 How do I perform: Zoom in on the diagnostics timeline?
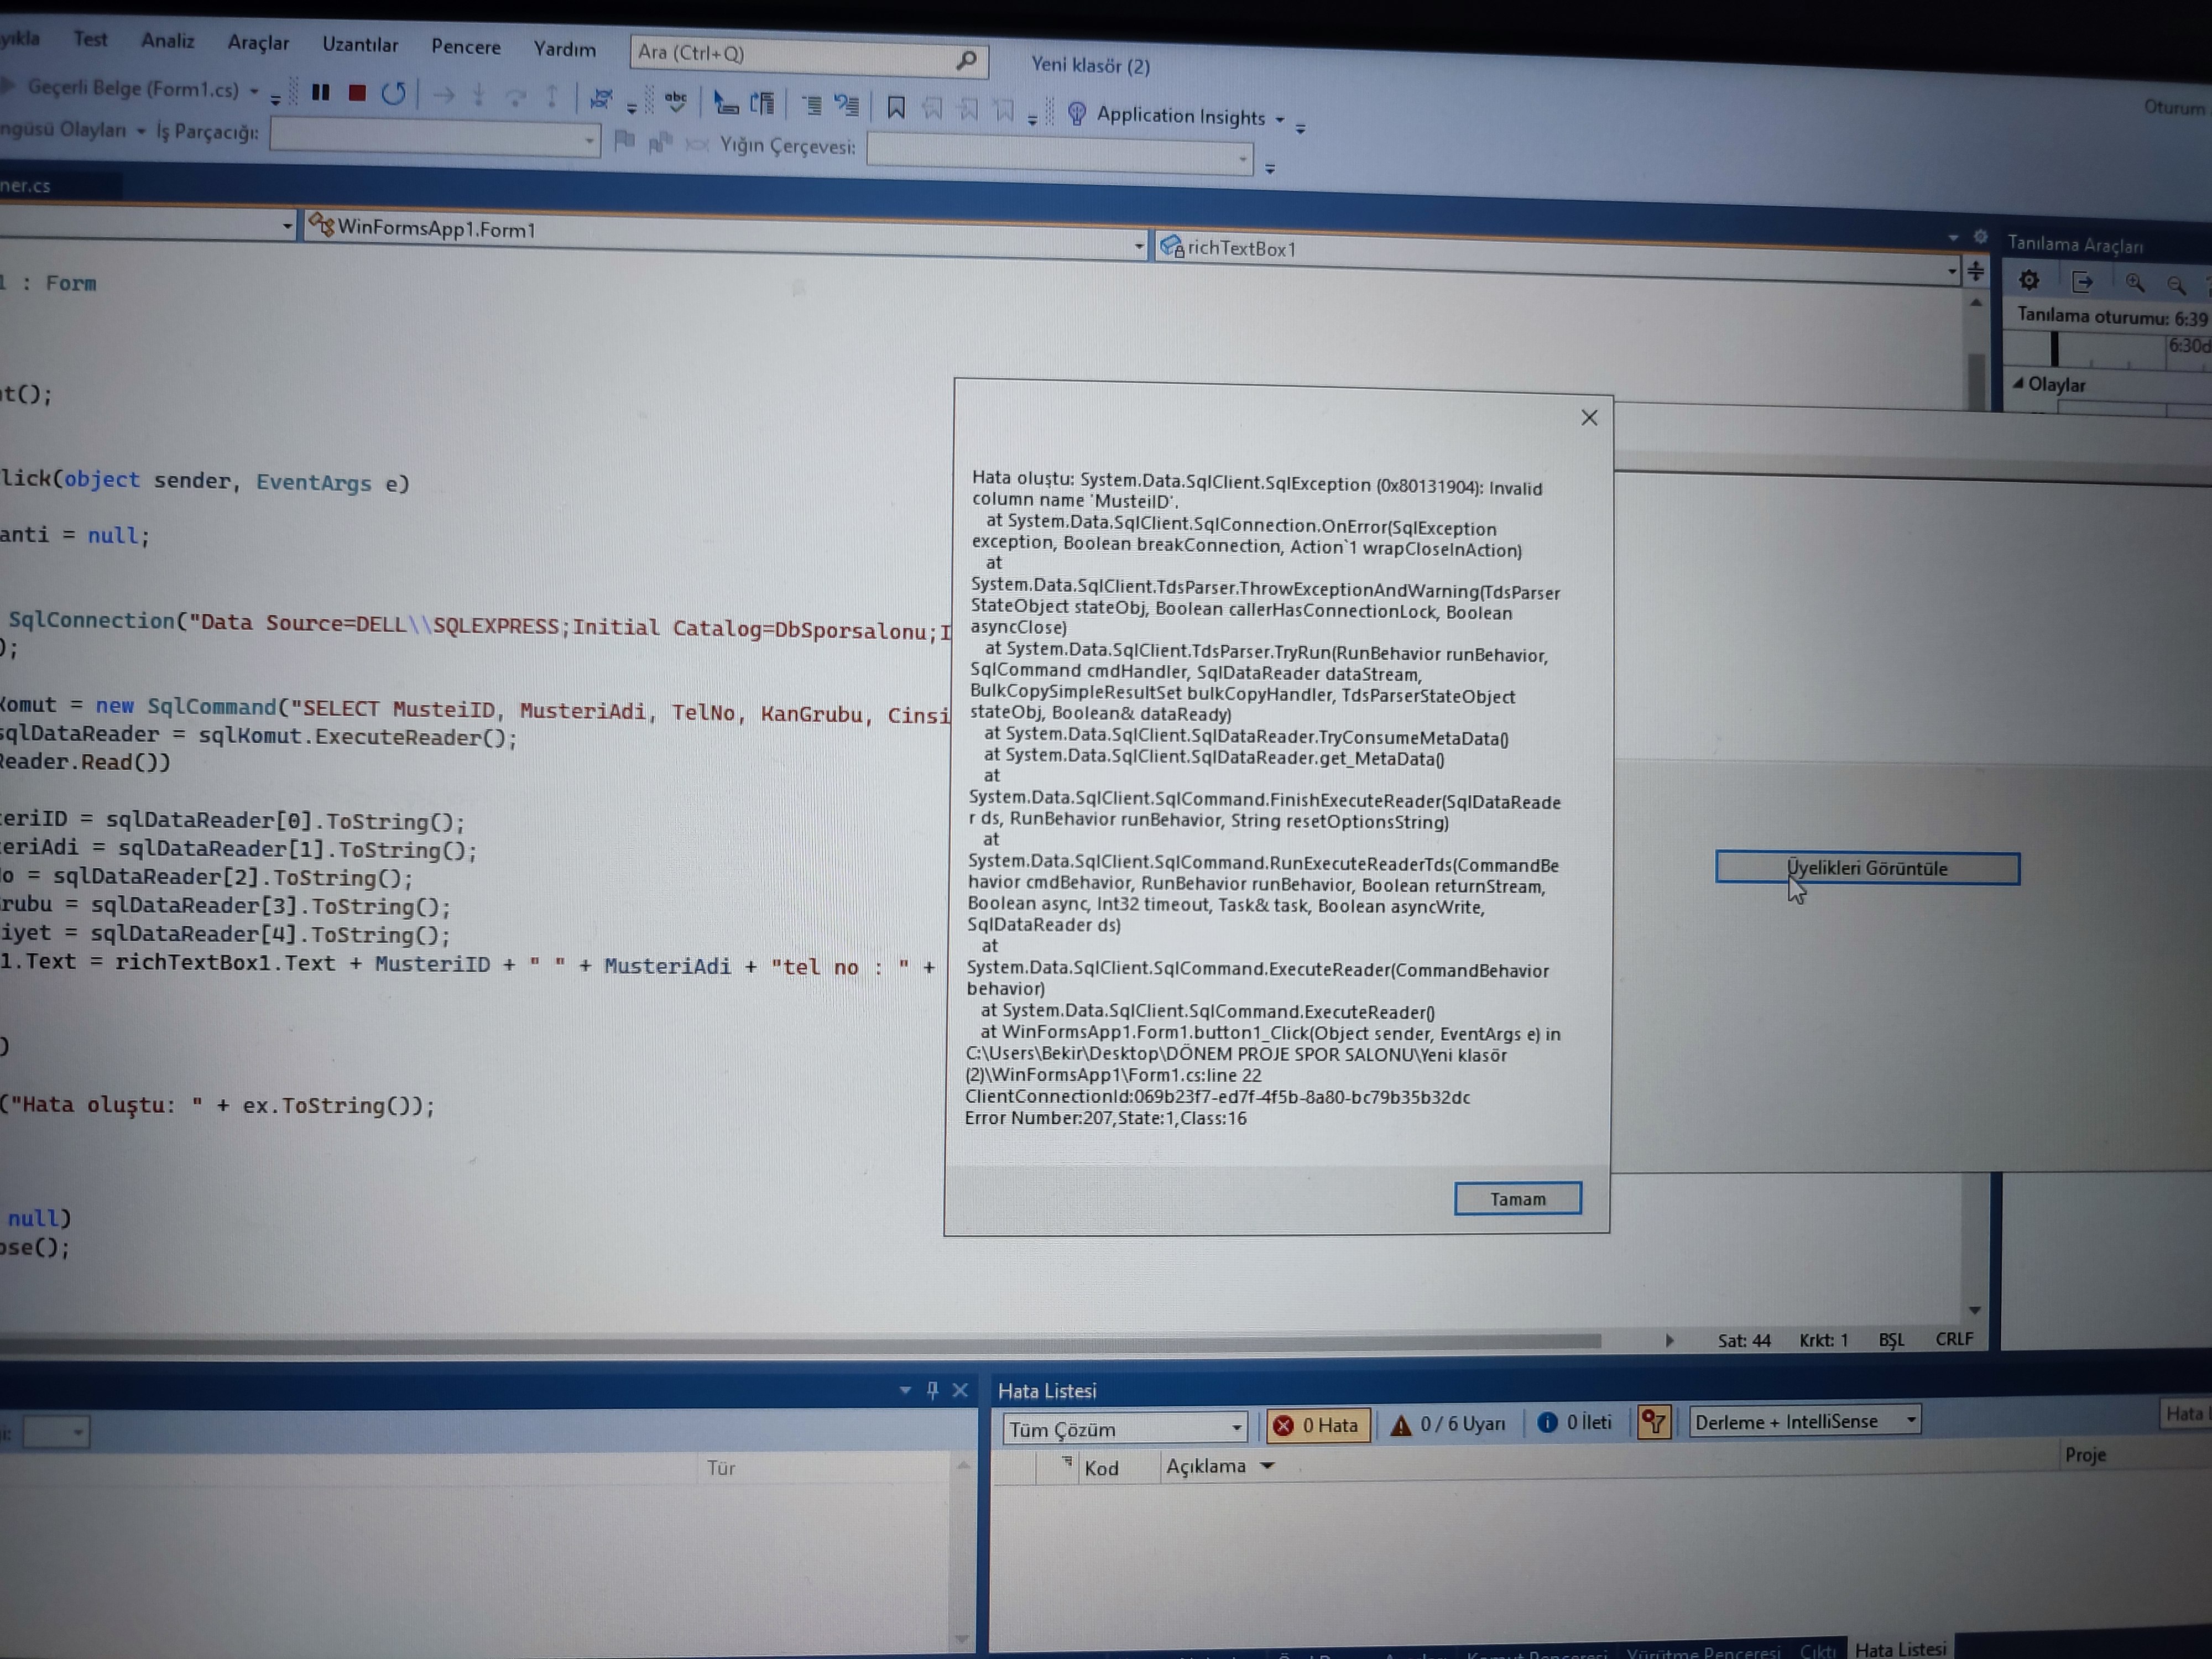[2135, 283]
